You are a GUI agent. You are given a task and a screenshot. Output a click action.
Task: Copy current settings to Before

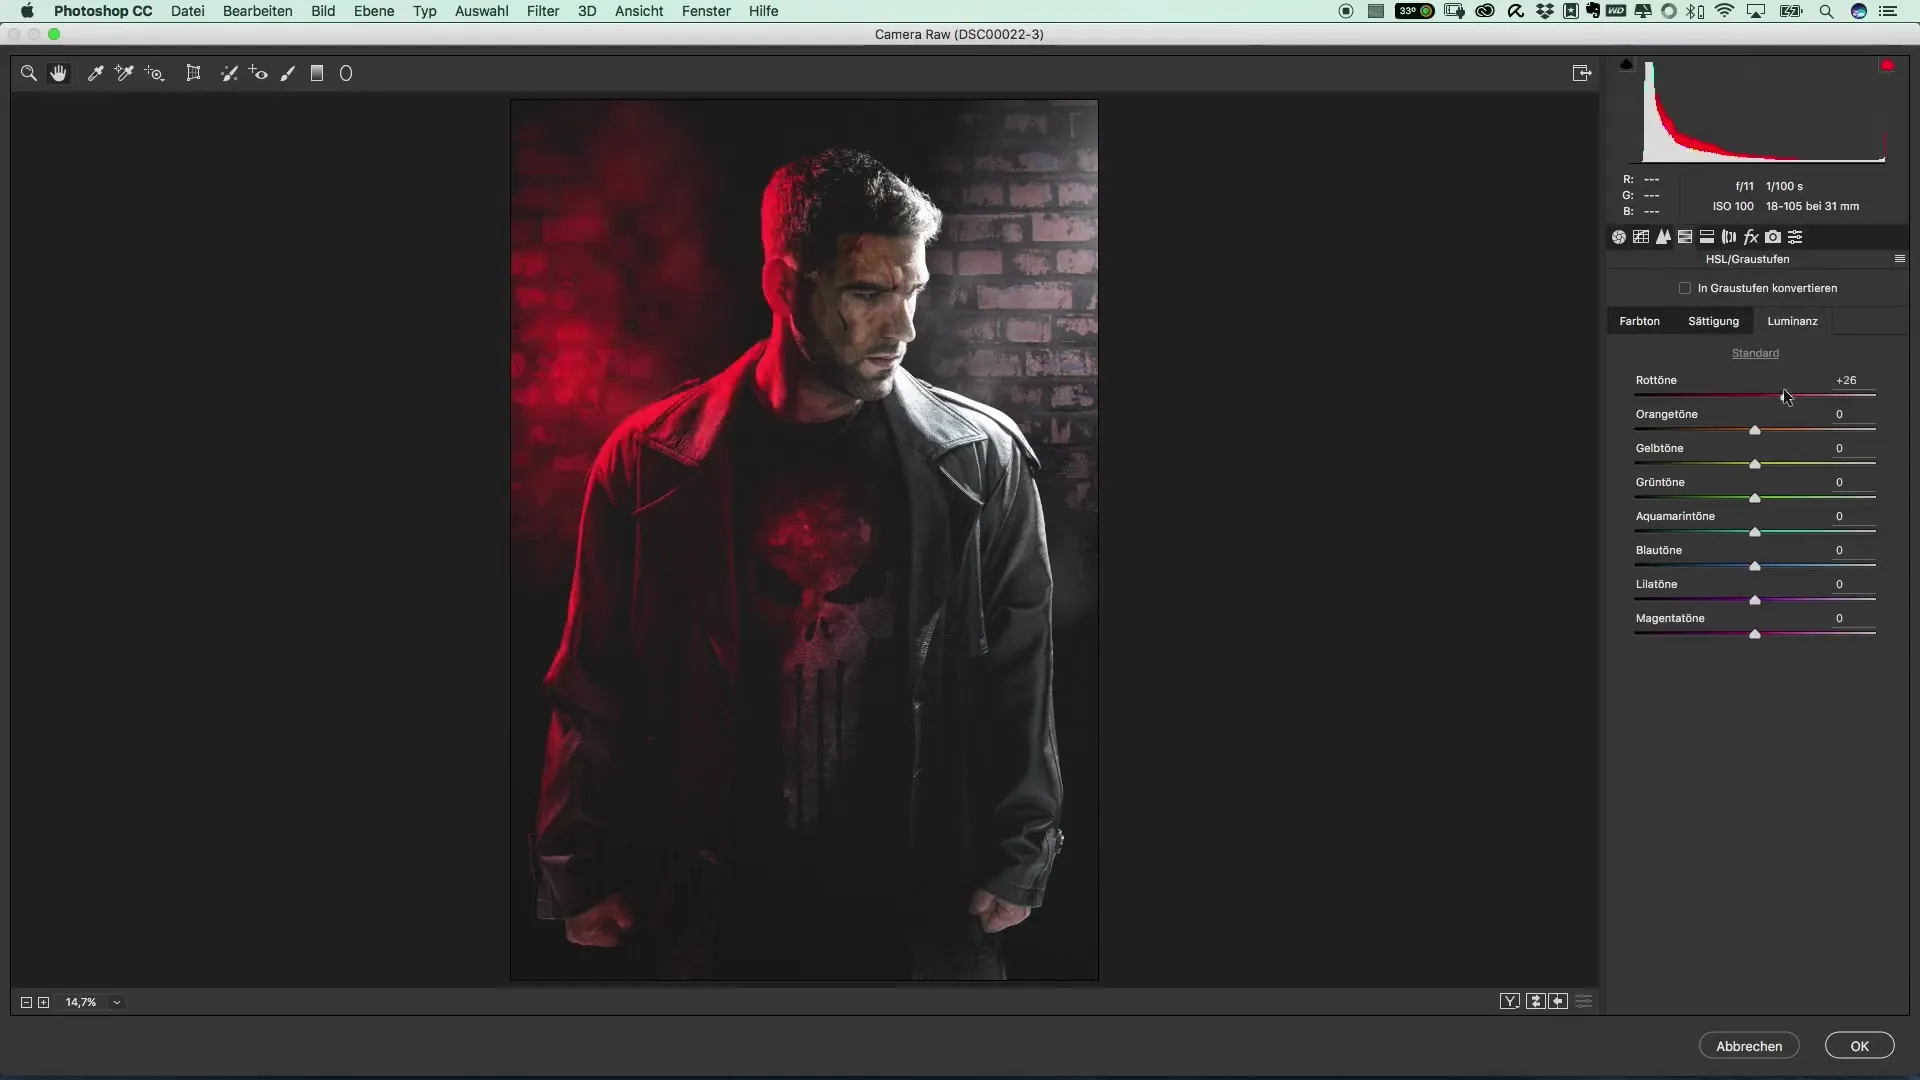tap(1558, 1001)
